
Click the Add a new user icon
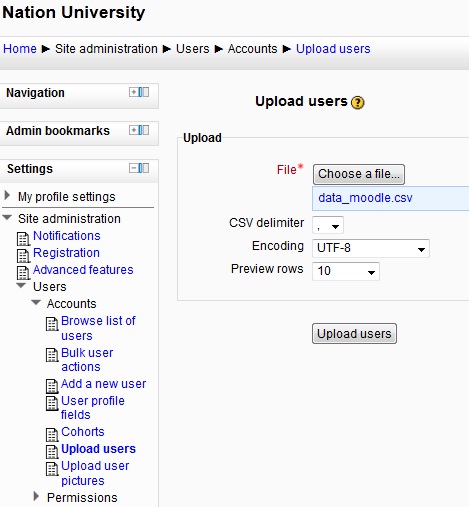[52, 386]
